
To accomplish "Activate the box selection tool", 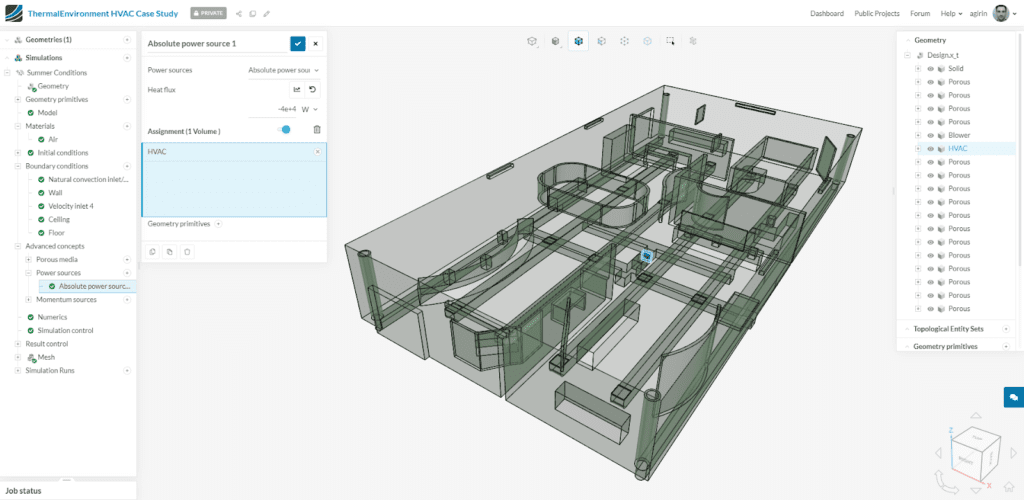I will (x=670, y=41).
